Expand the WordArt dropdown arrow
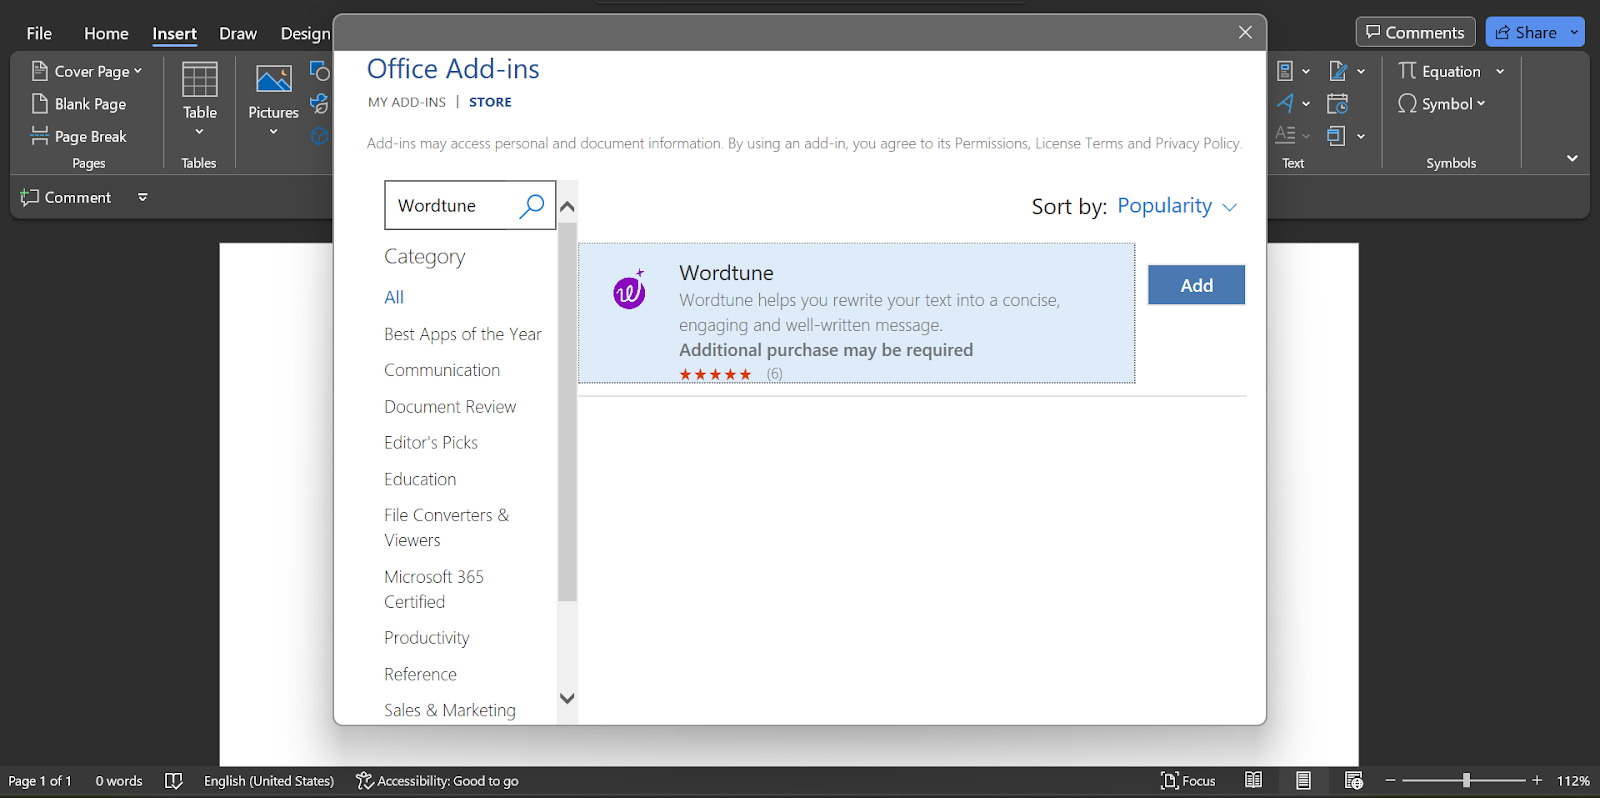Image resolution: width=1600 pixels, height=798 pixels. pyautogui.click(x=1306, y=103)
